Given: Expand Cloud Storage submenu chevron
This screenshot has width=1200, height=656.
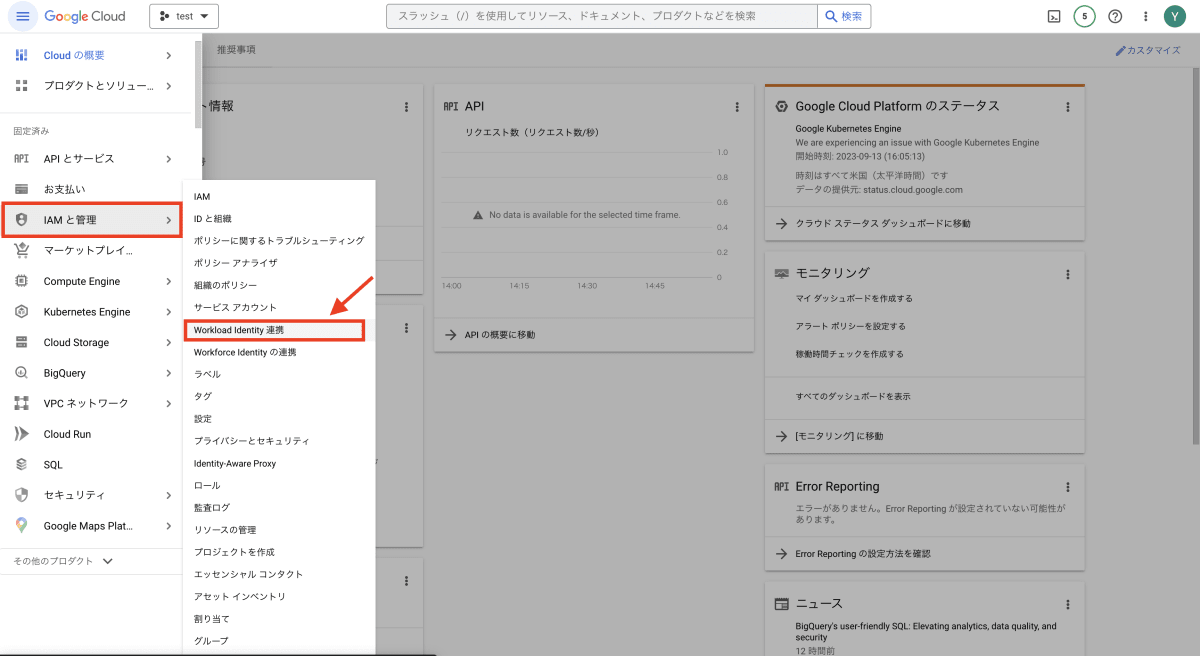Looking at the screenshot, I should tap(169, 342).
